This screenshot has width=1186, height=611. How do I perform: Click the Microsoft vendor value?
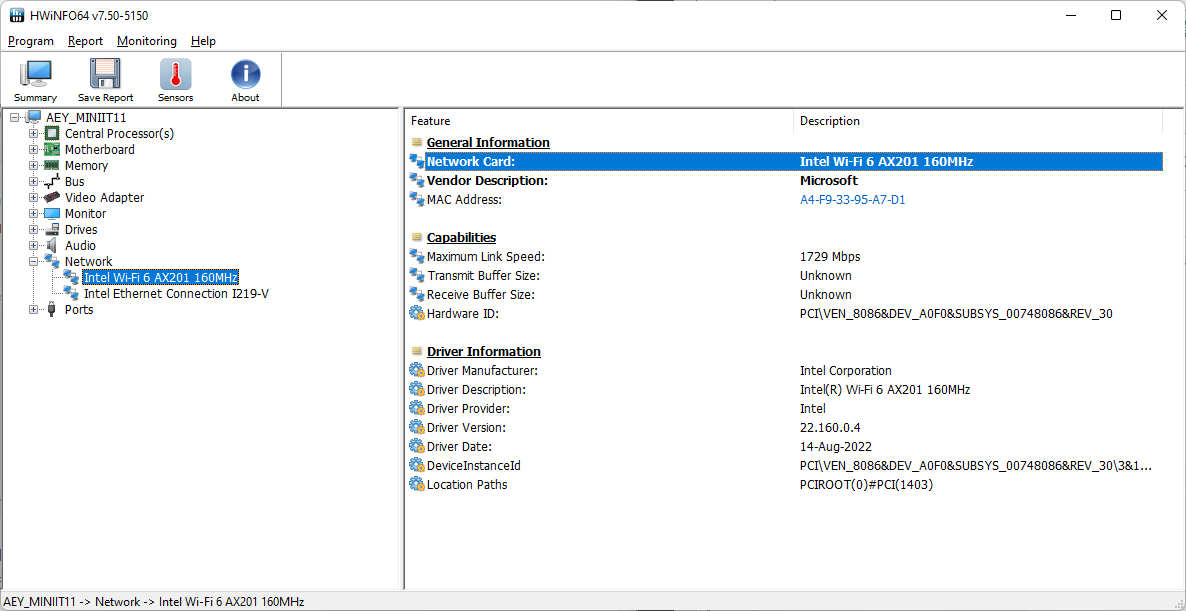829,181
